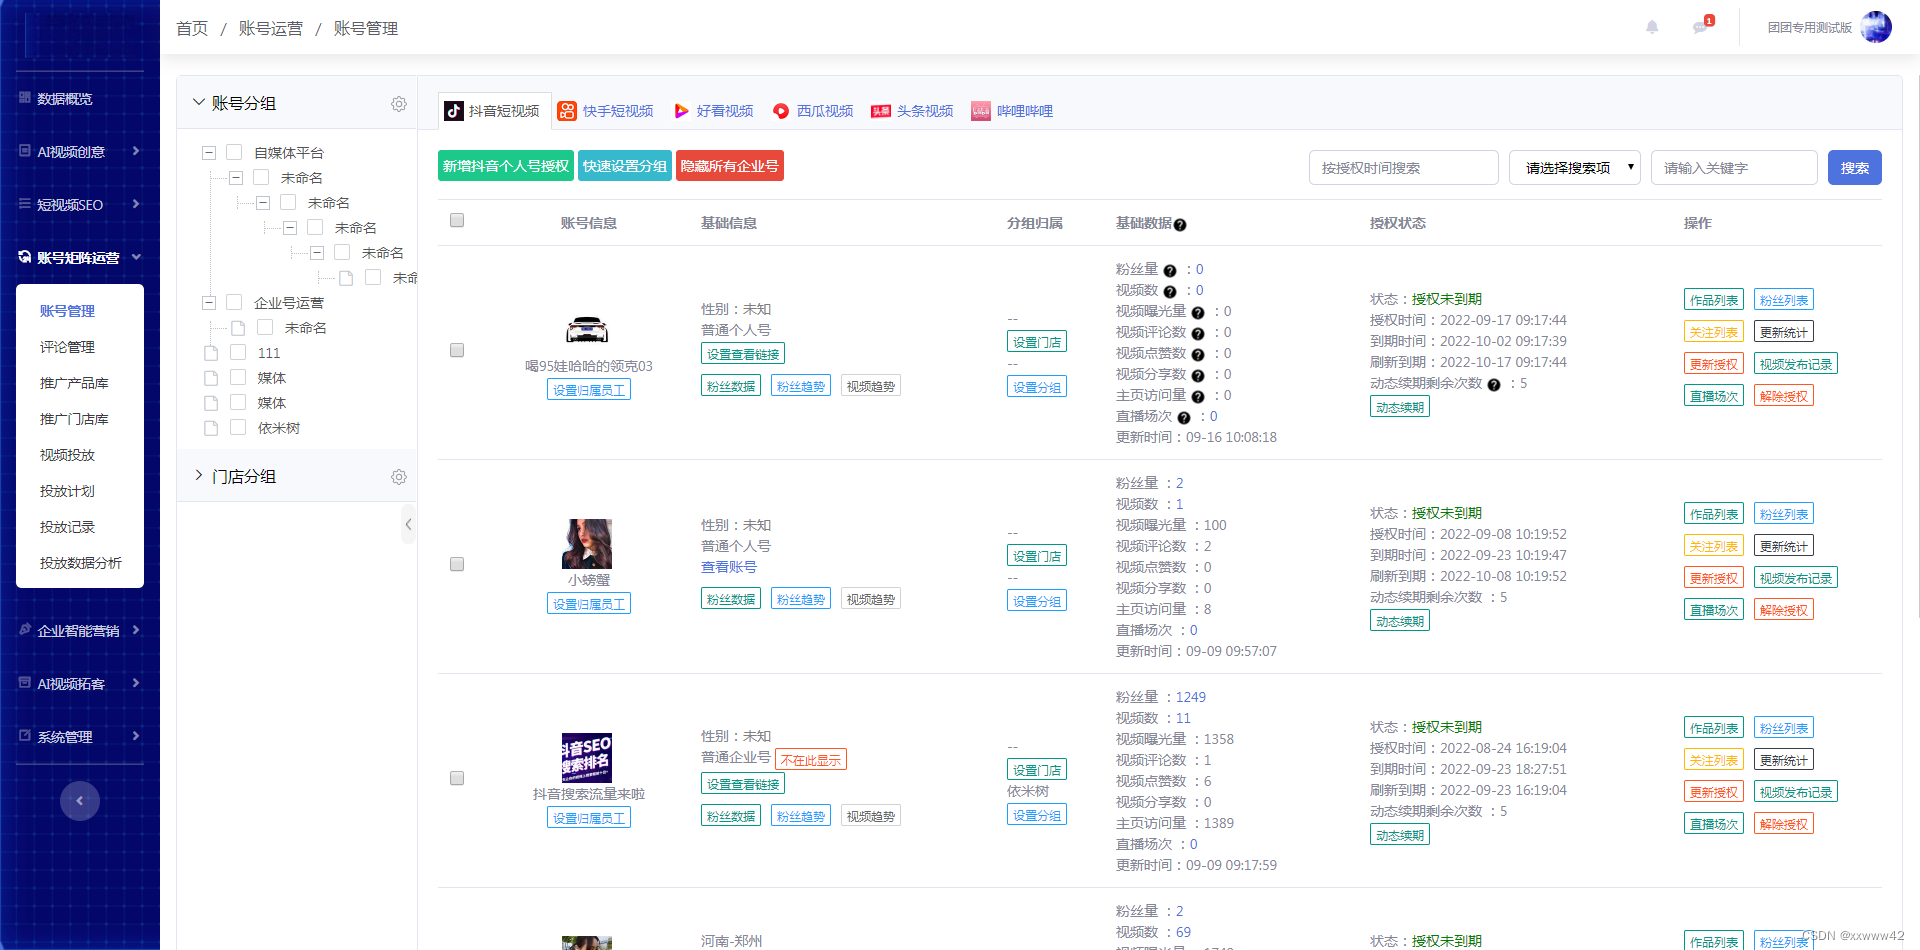Open settings gear for 账号分组
Screen dimensions: 1920x950
point(399,104)
